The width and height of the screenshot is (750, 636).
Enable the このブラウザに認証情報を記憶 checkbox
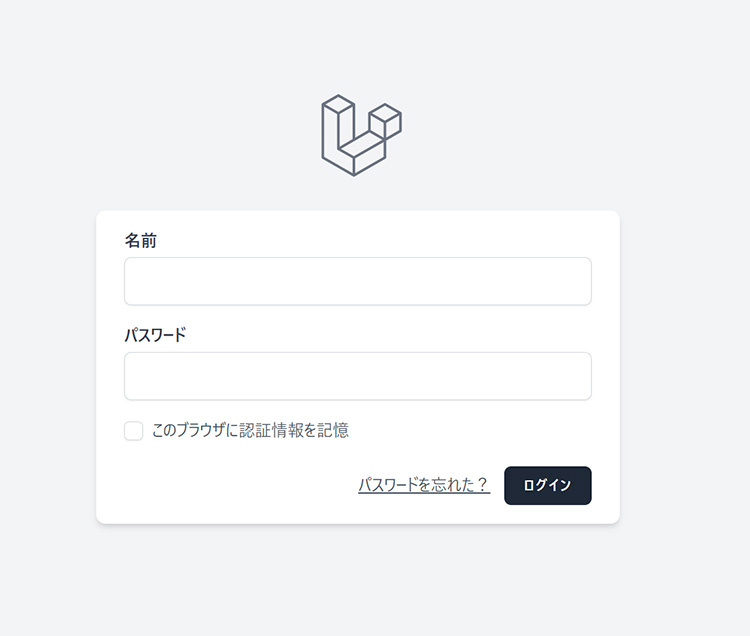(133, 431)
